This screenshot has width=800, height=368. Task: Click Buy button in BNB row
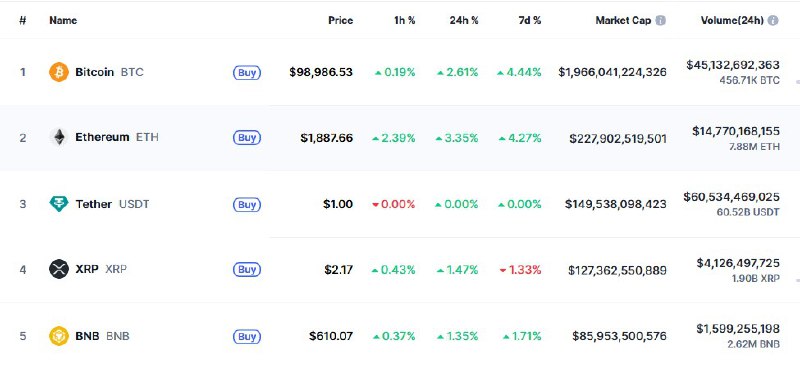click(x=247, y=336)
